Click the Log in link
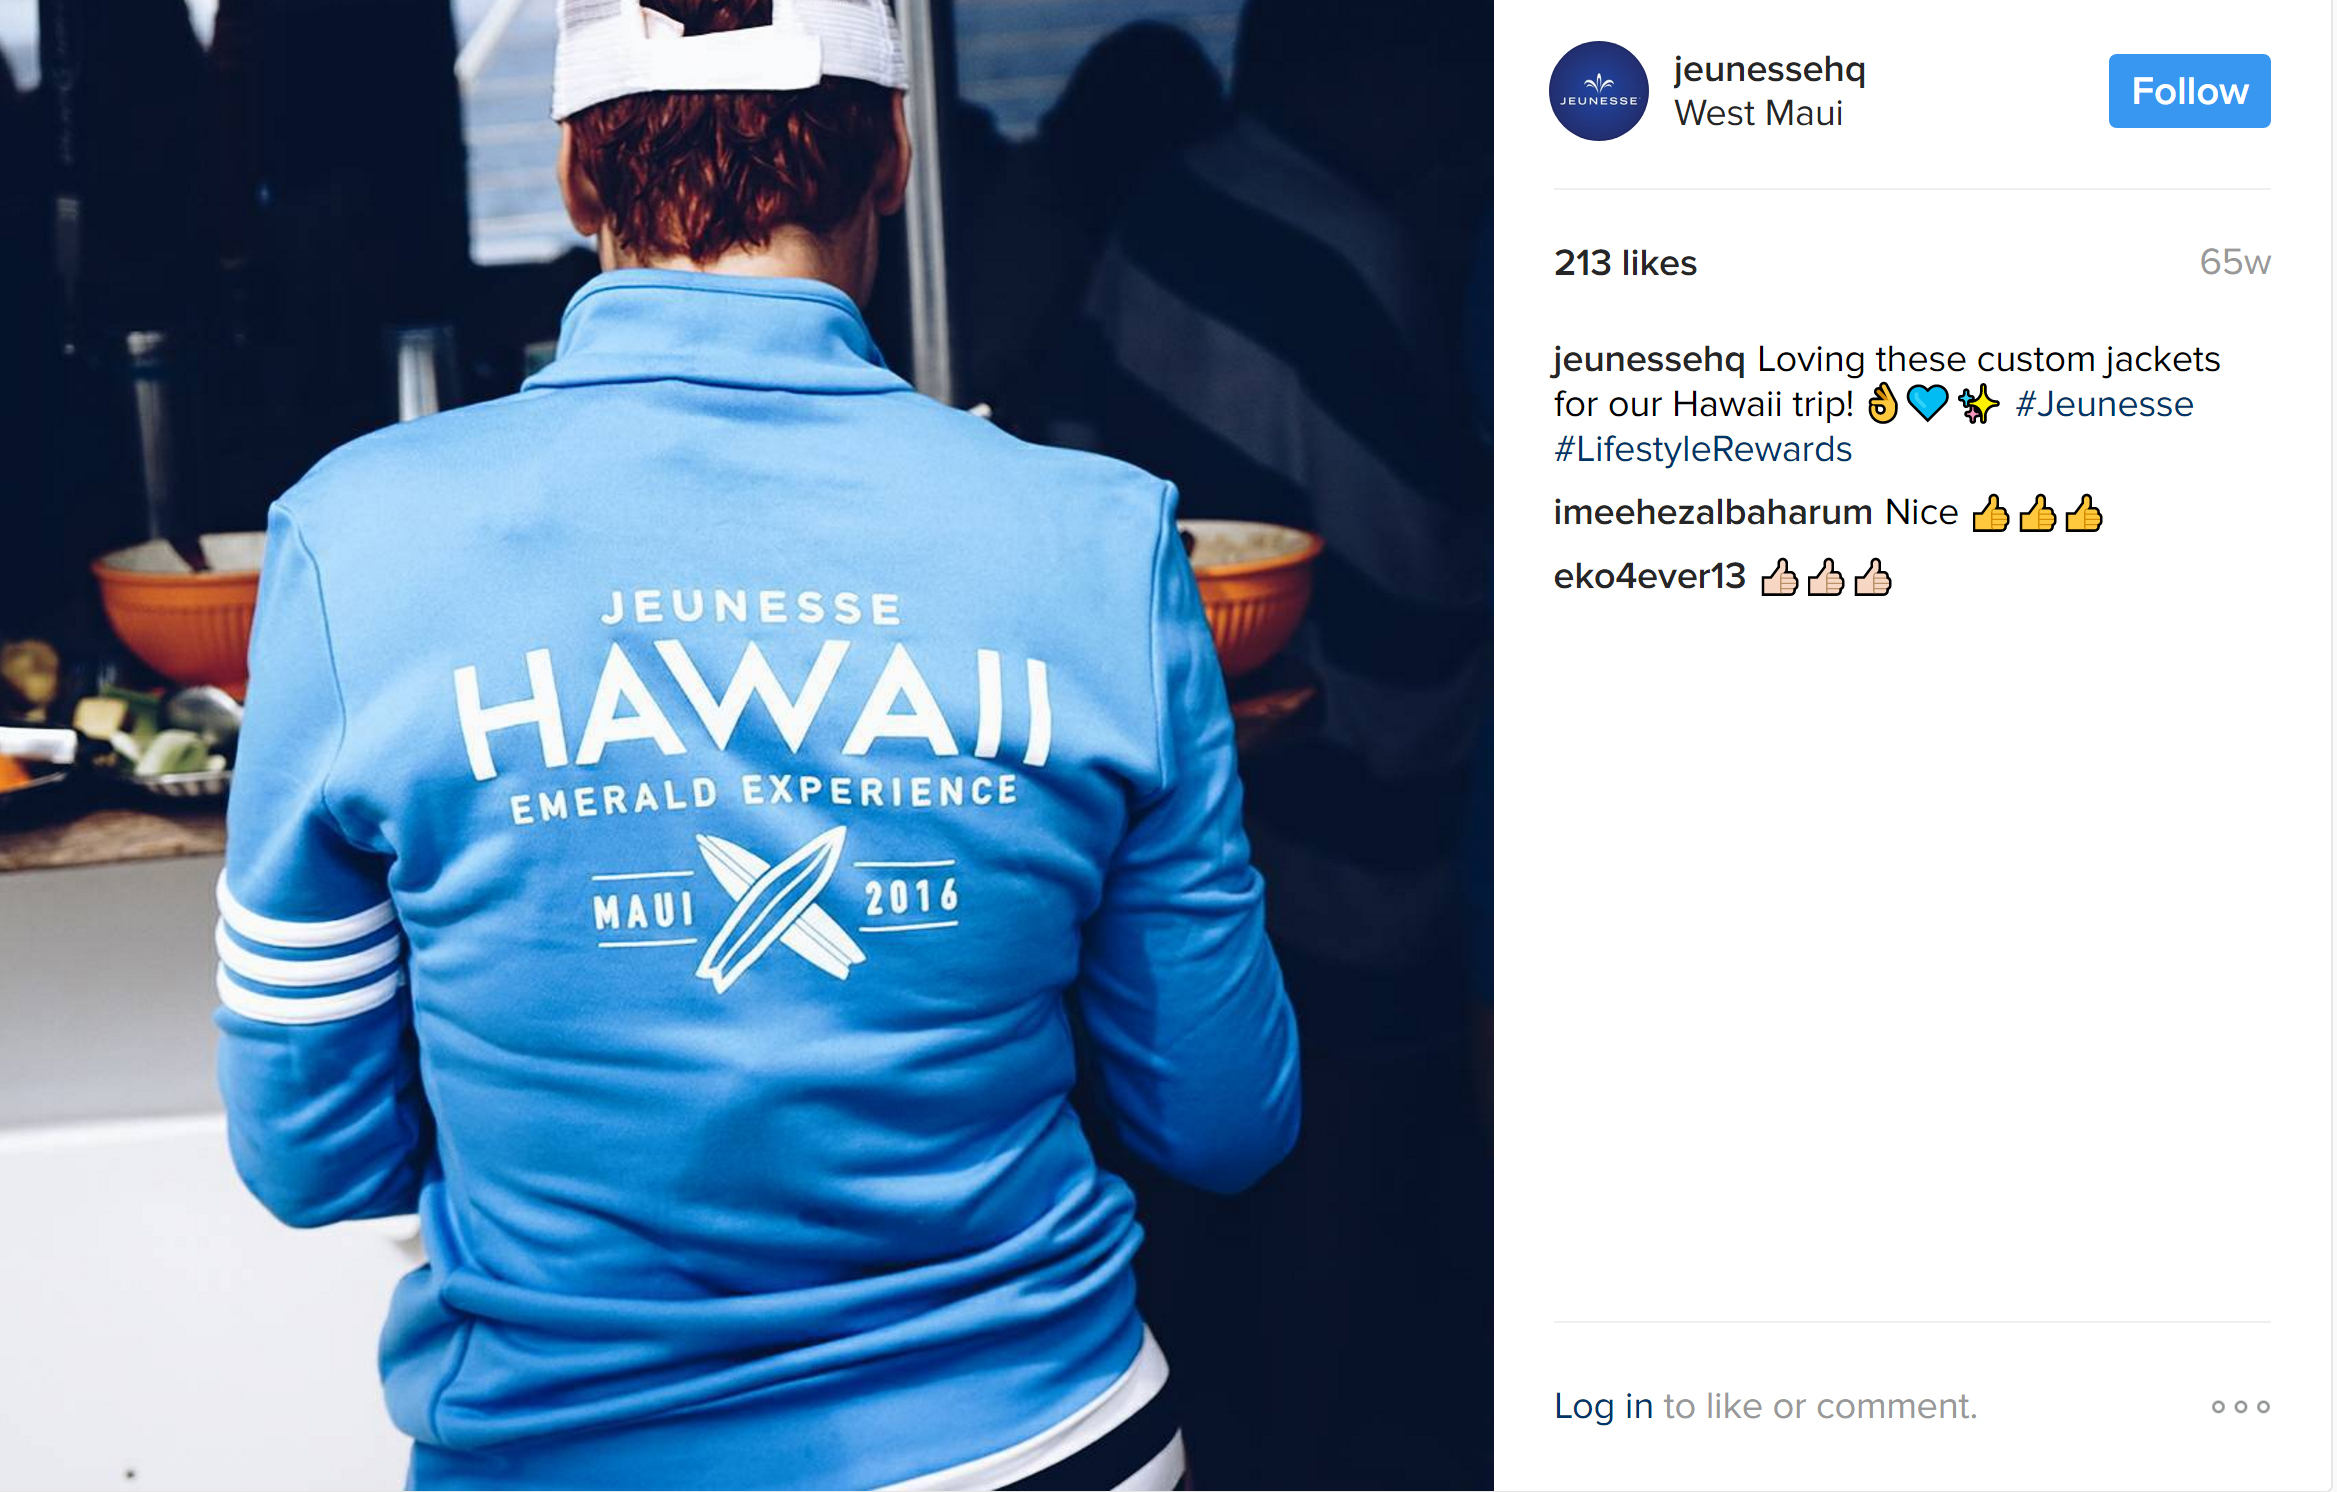This screenshot has height=1492, width=2337. pyautogui.click(x=1603, y=1406)
